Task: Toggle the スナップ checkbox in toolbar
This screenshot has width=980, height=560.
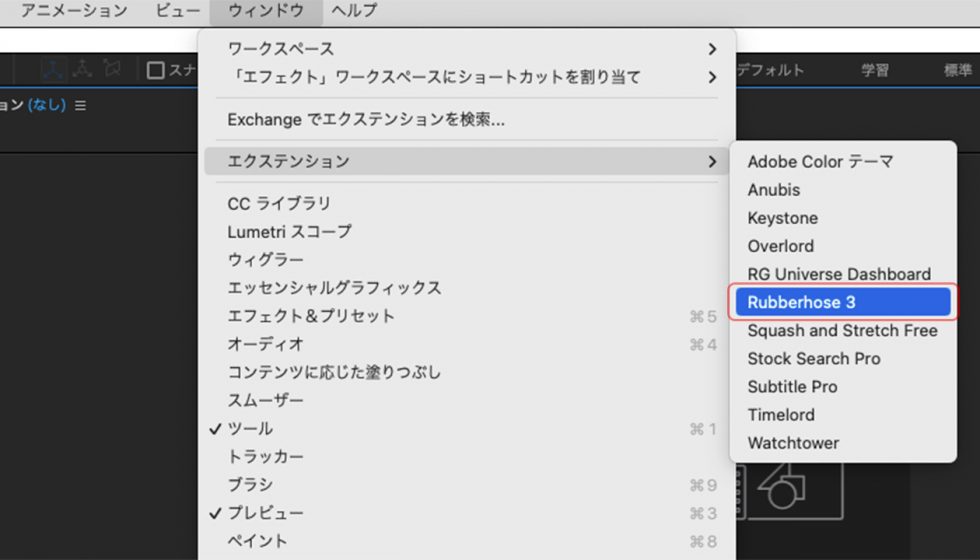Action: (156, 70)
